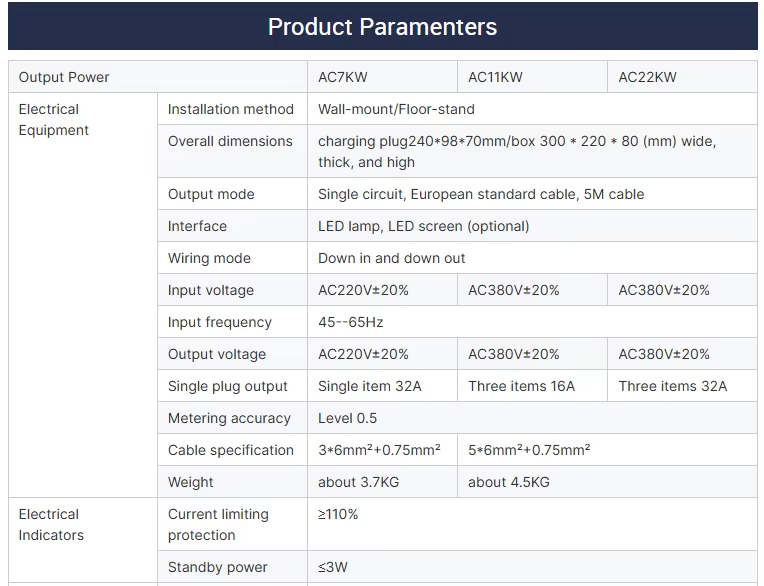Select the Wall-mount/Floor-stand value

click(396, 109)
